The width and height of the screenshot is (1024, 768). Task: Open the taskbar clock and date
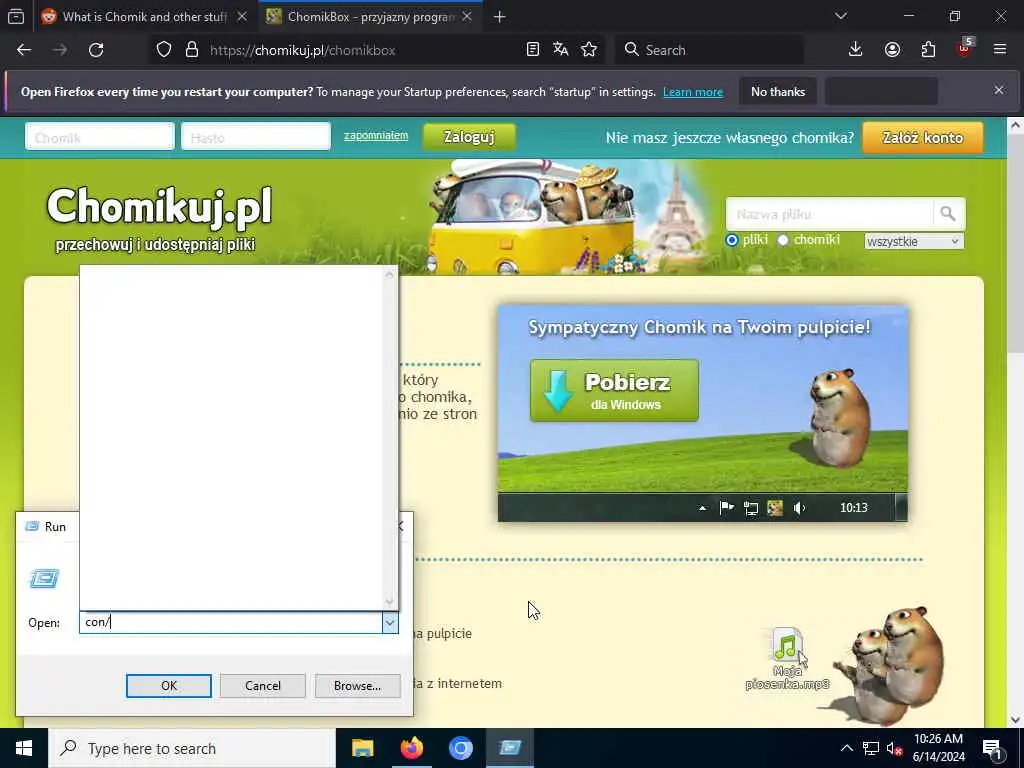[938, 748]
